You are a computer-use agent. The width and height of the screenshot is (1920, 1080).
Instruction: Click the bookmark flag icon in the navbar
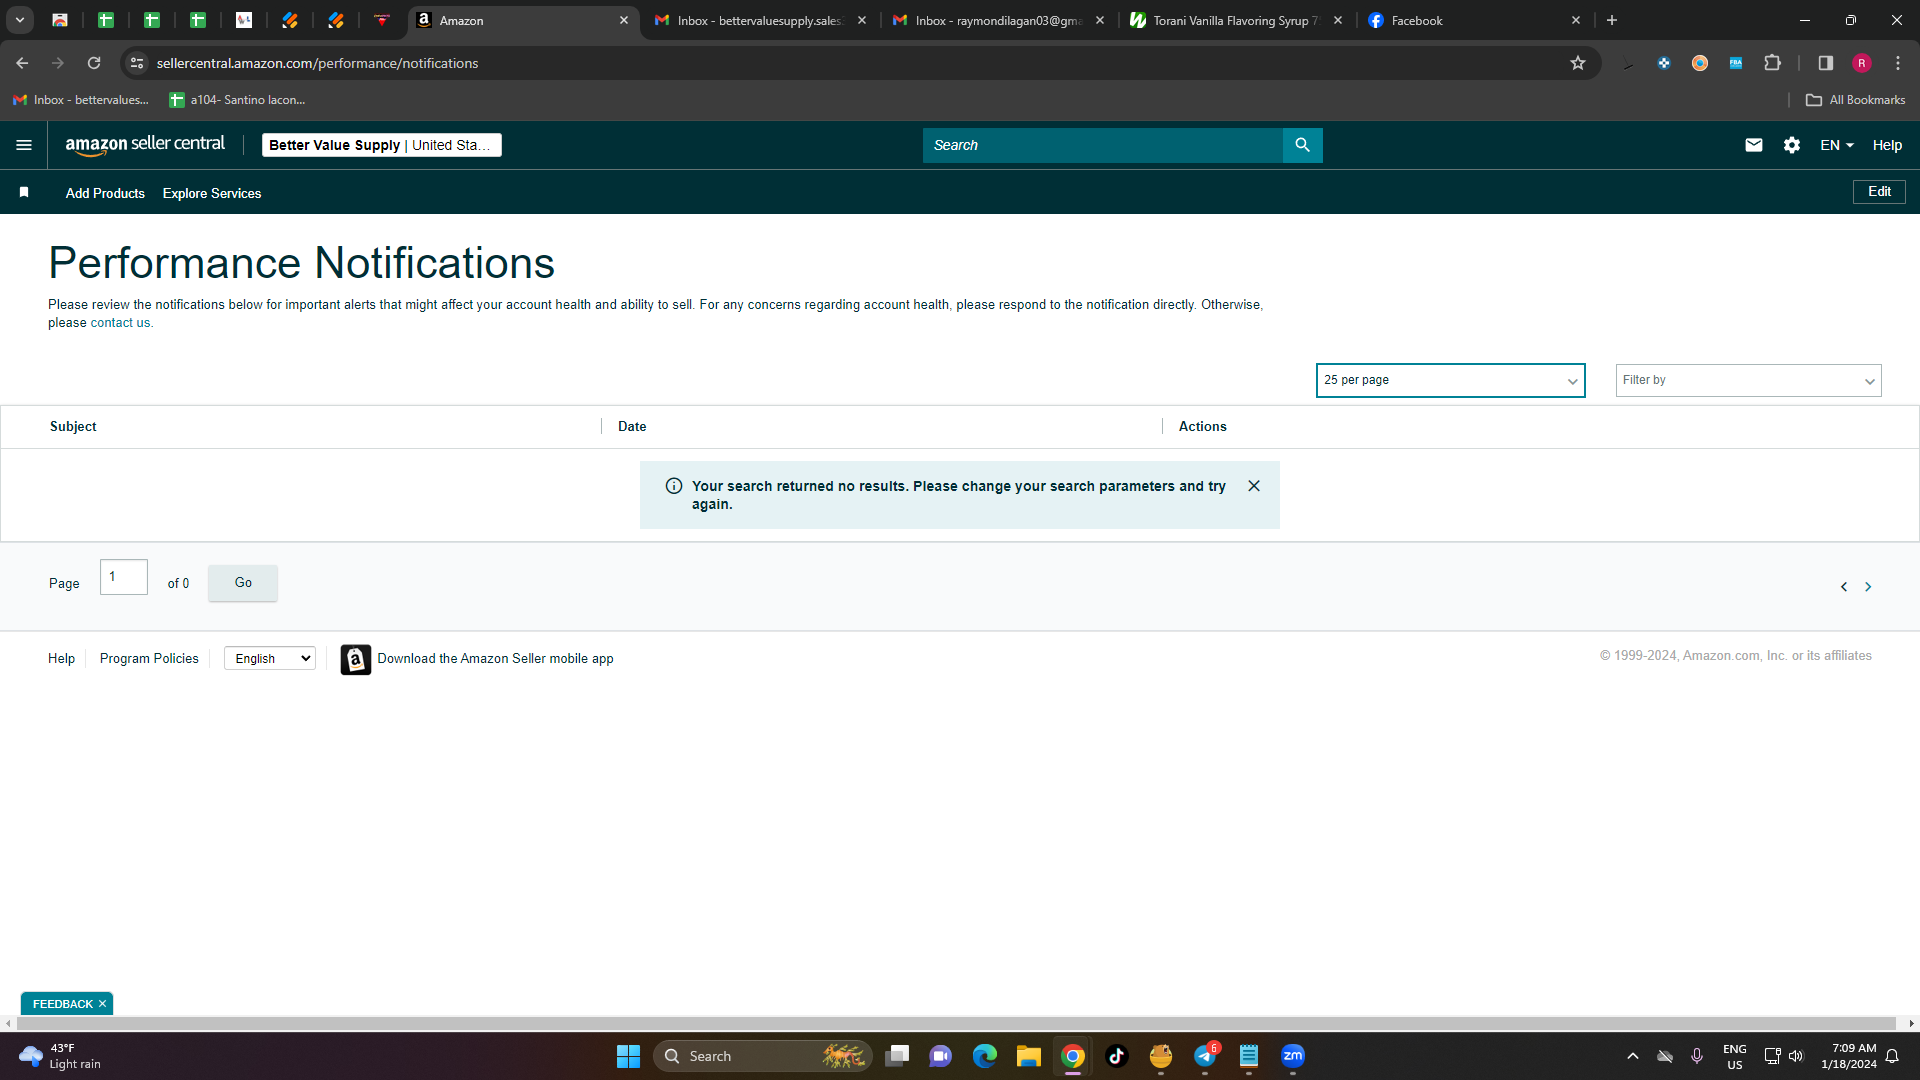[24, 192]
